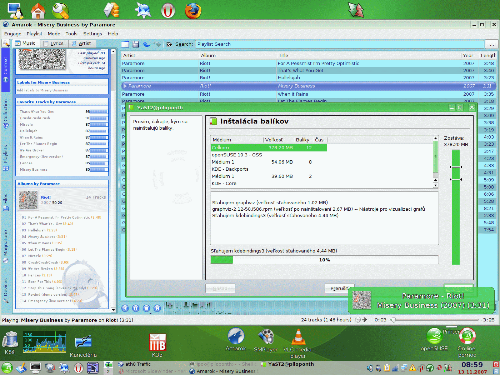Open the Help menu in Amarok
Viewport: 500px width, 375px height.
coord(113,34)
